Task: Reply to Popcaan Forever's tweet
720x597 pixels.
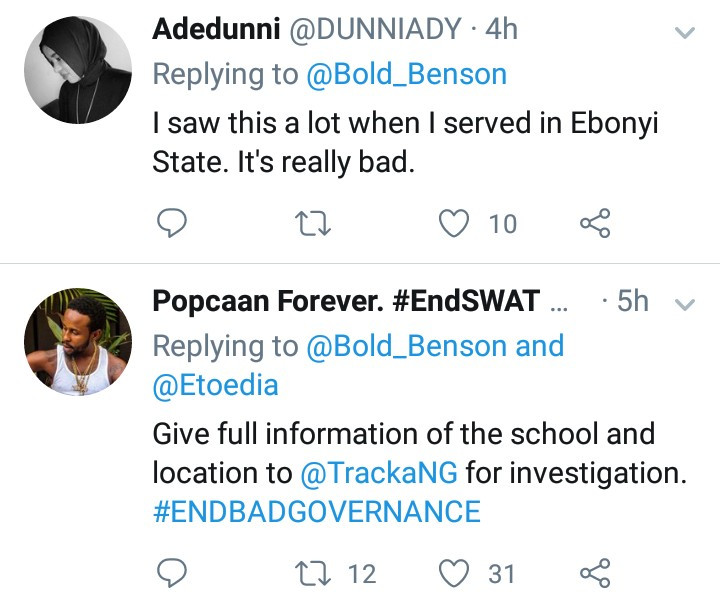Action: (x=173, y=572)
